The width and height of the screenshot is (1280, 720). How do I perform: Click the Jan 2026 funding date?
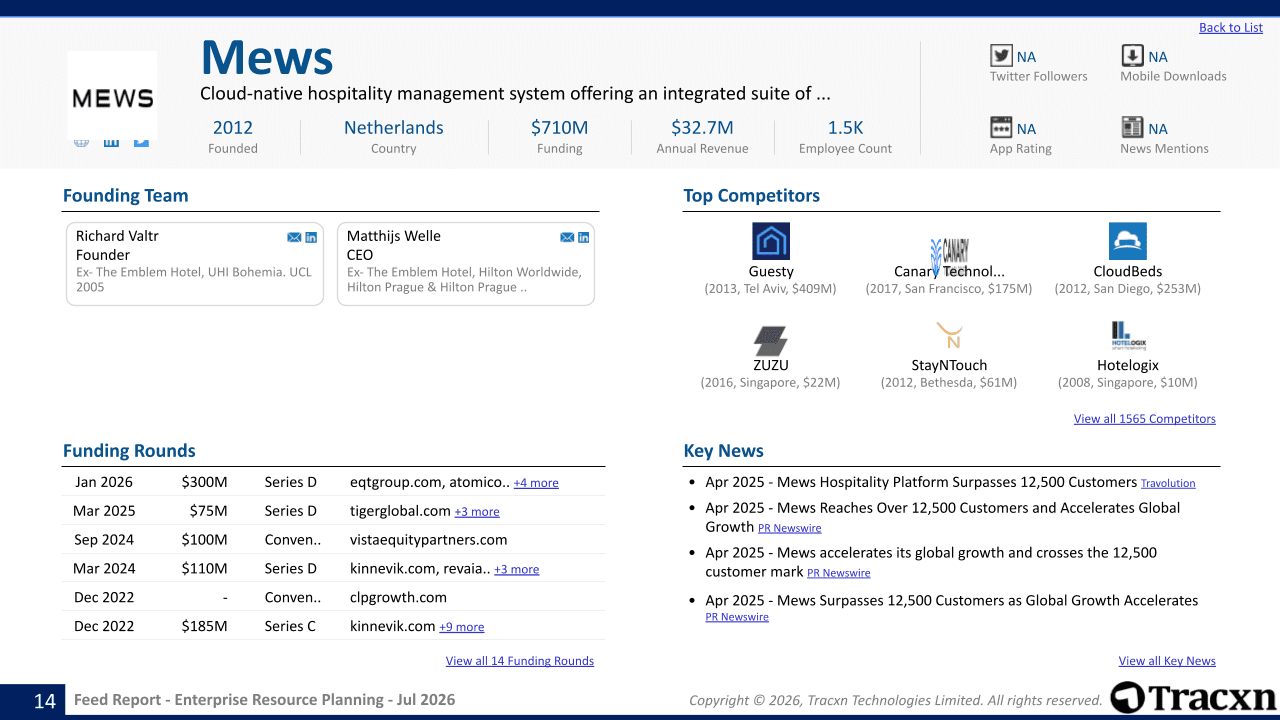[x=104, y=482]
